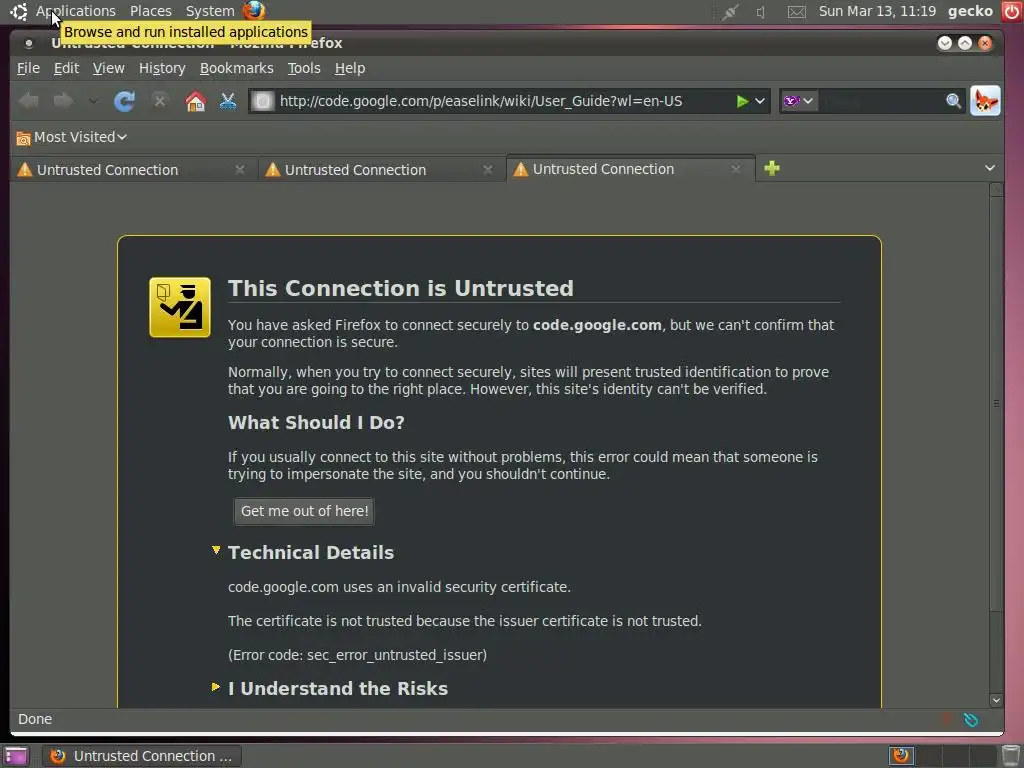The height and width of the screenshot is (768, 1024).
Task: Click the vertical scrollbar thumb
Action: tap(996, 404)
